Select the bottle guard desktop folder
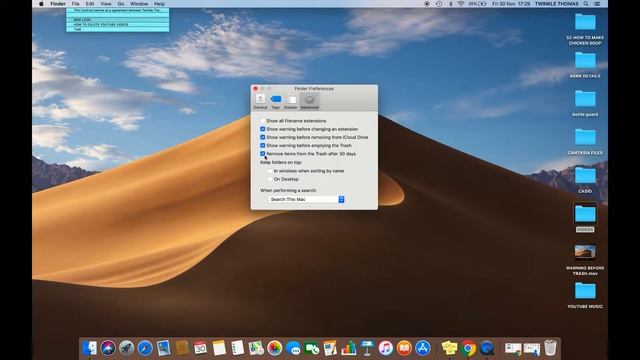Viewport: 640px width, 360px height. tap(585, 99)
